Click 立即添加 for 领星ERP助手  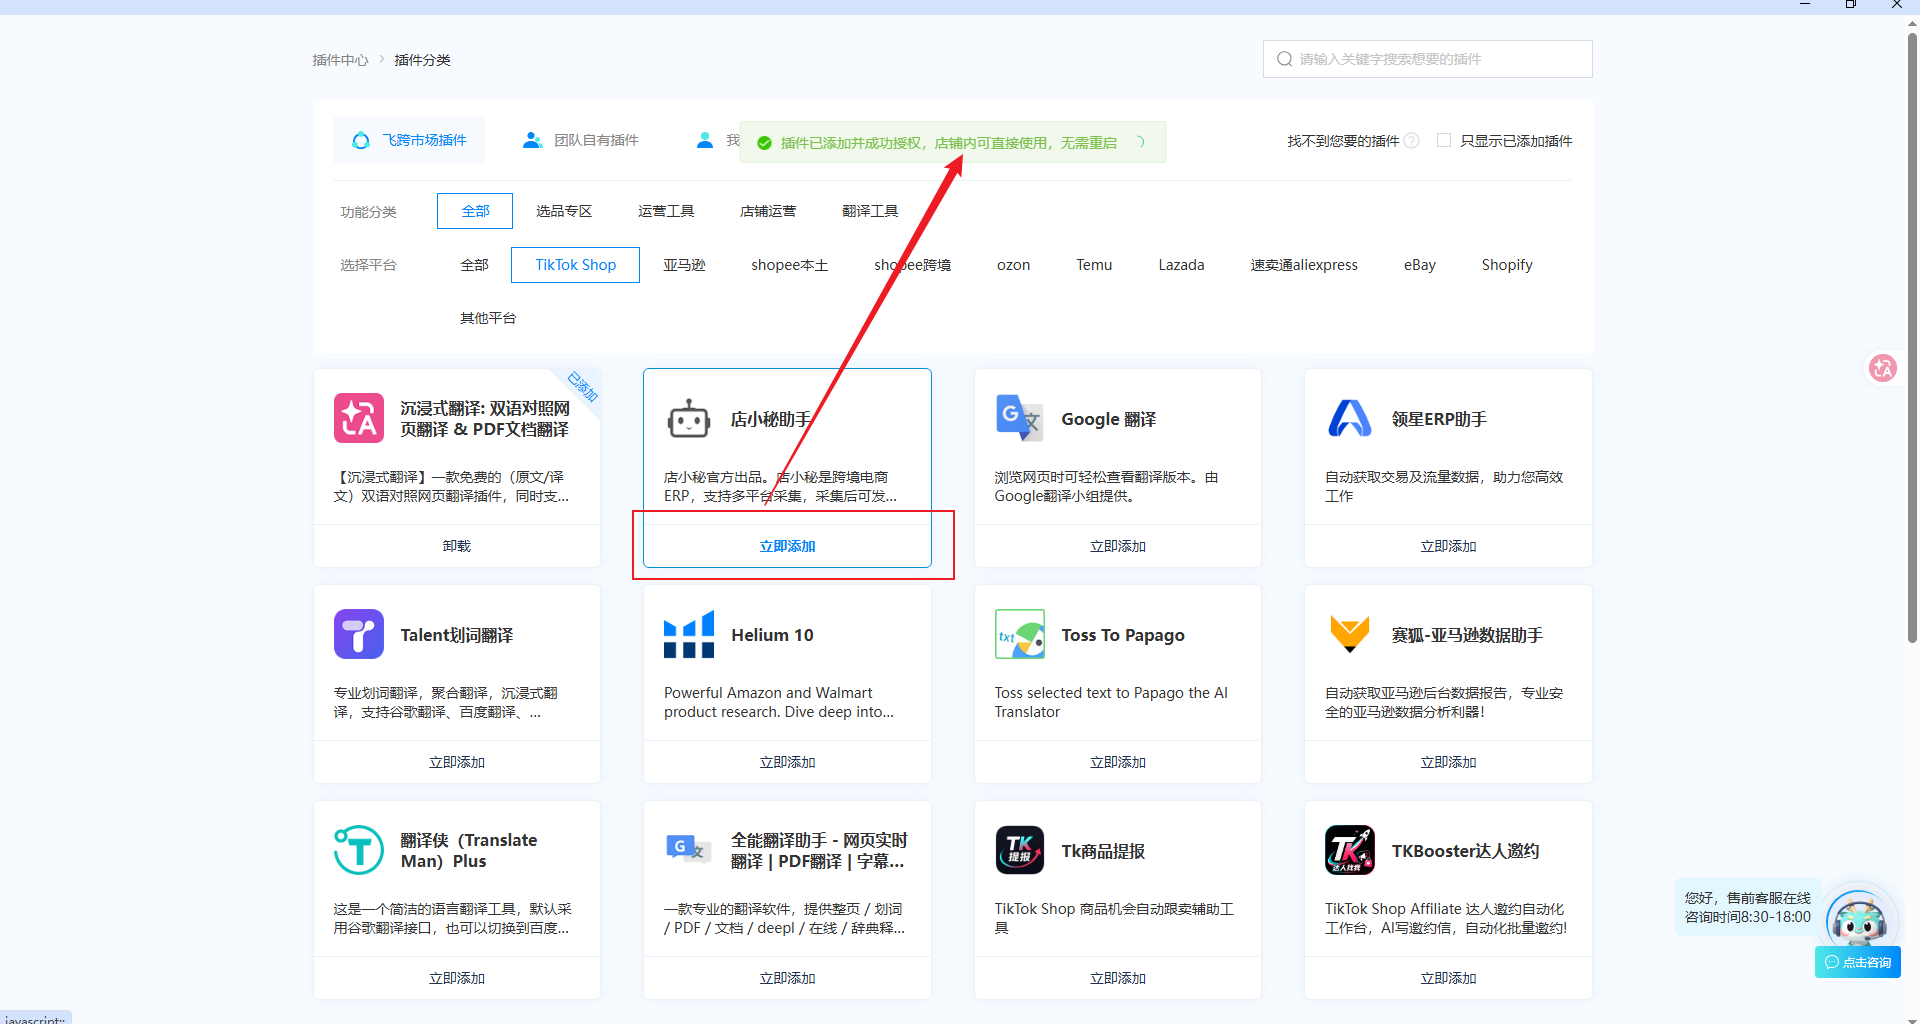[1448, 546]
